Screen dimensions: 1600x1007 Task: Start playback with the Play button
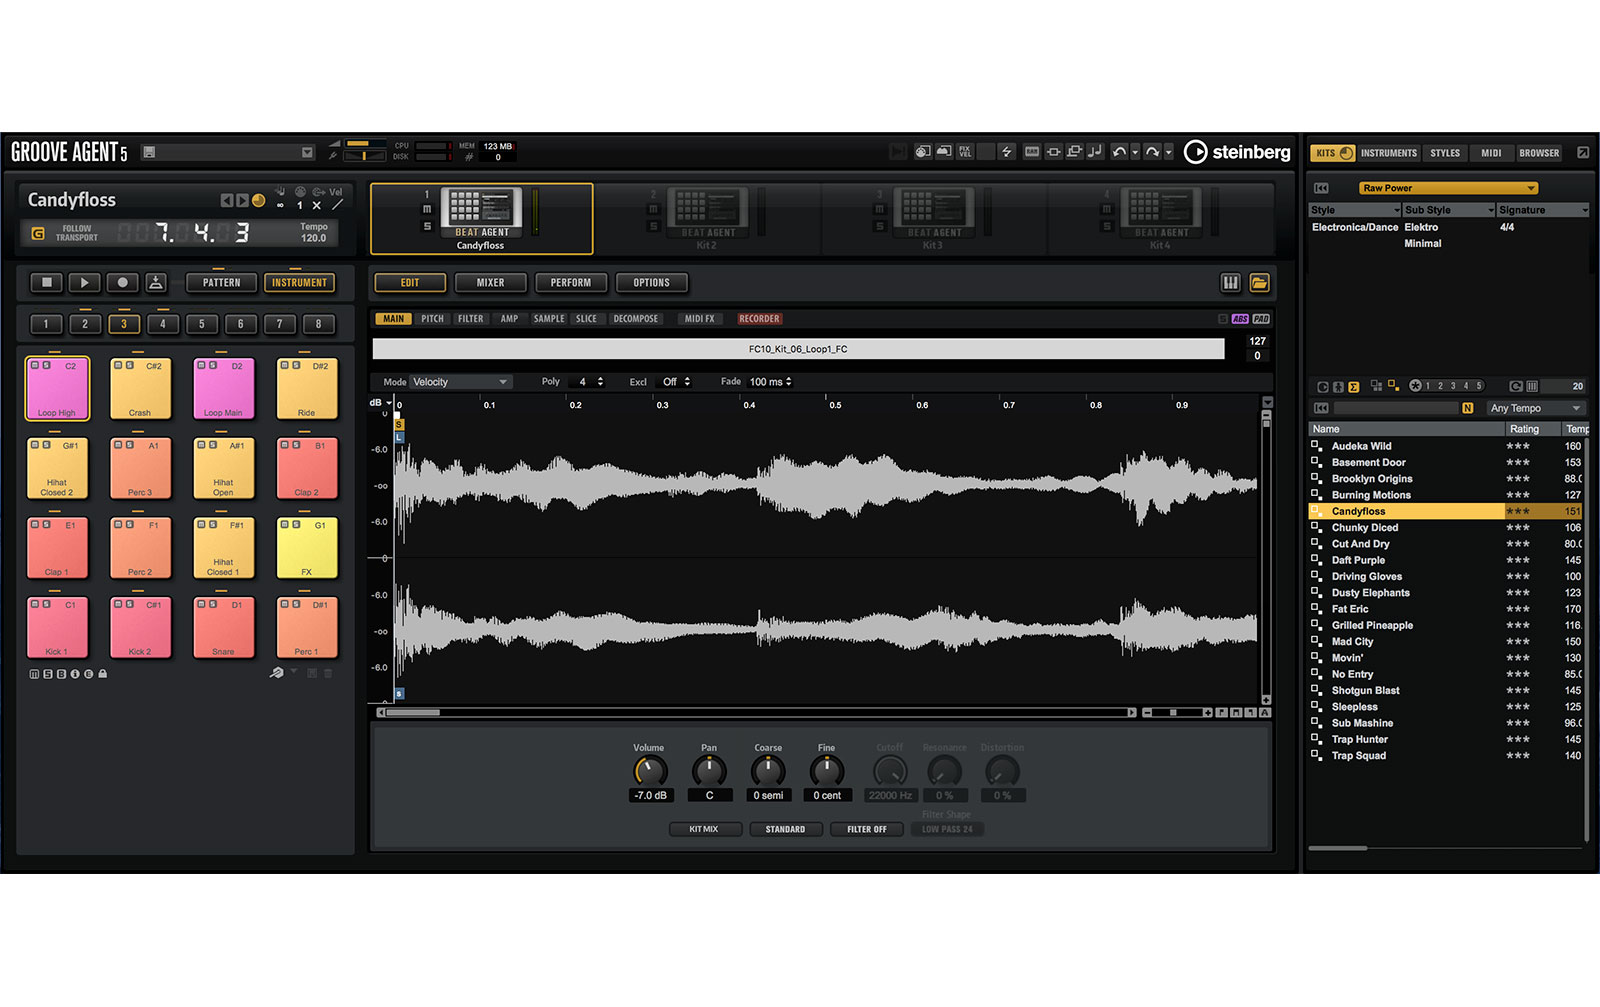click(x=84, y=283)
